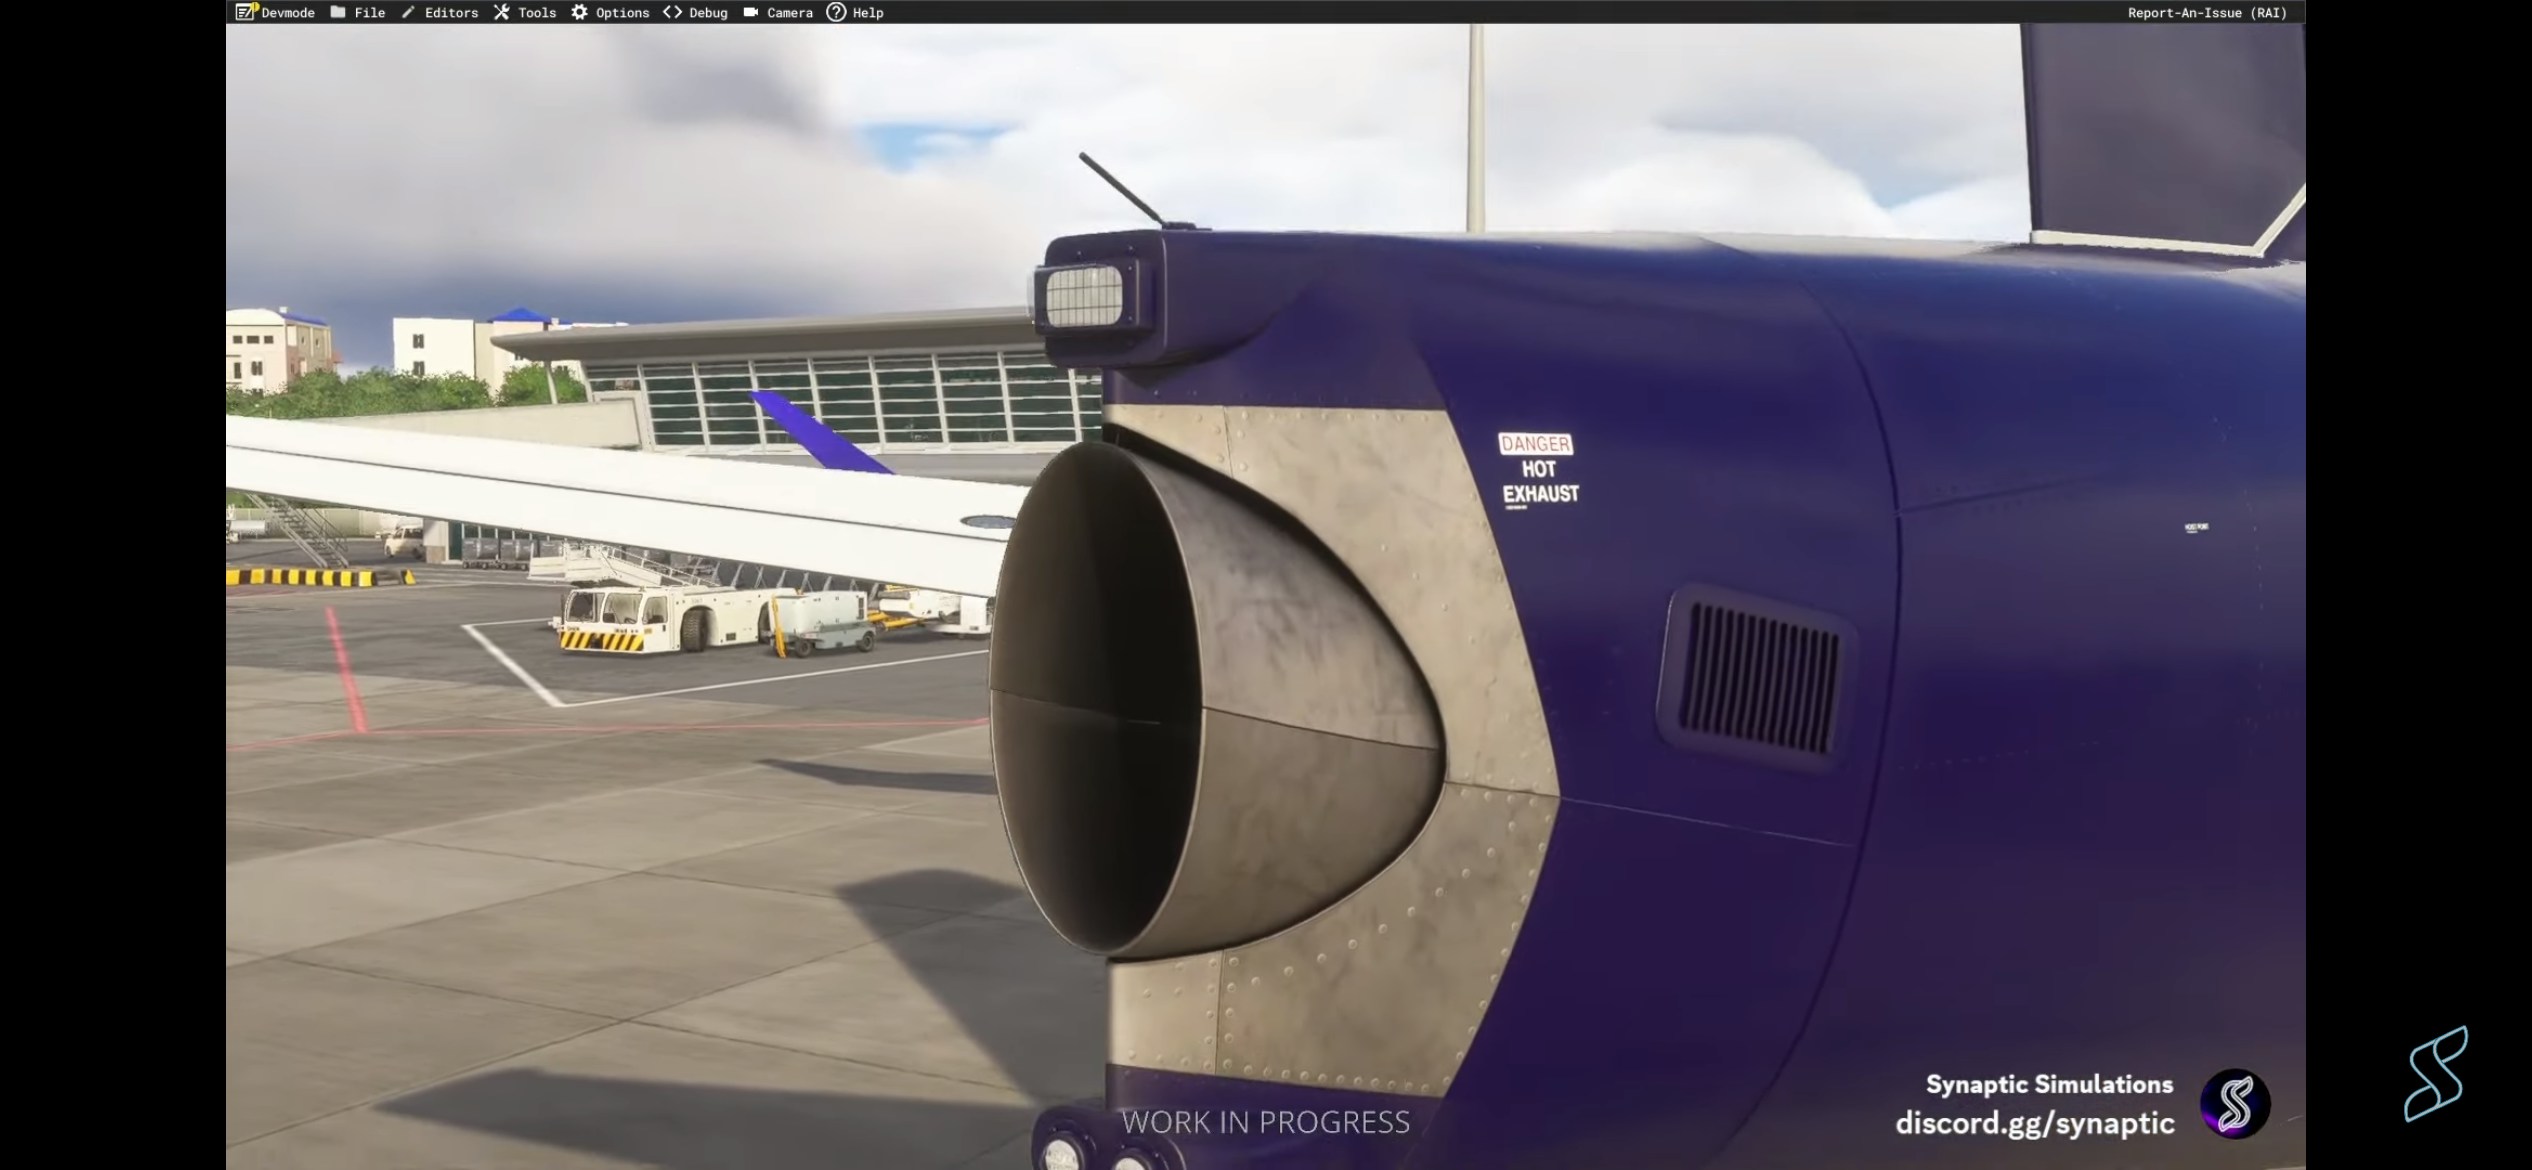Follow the discord.gg/synaptic link
The height and width of the screenshot is (1170, 2532).
click(x=2034, y=1123)
